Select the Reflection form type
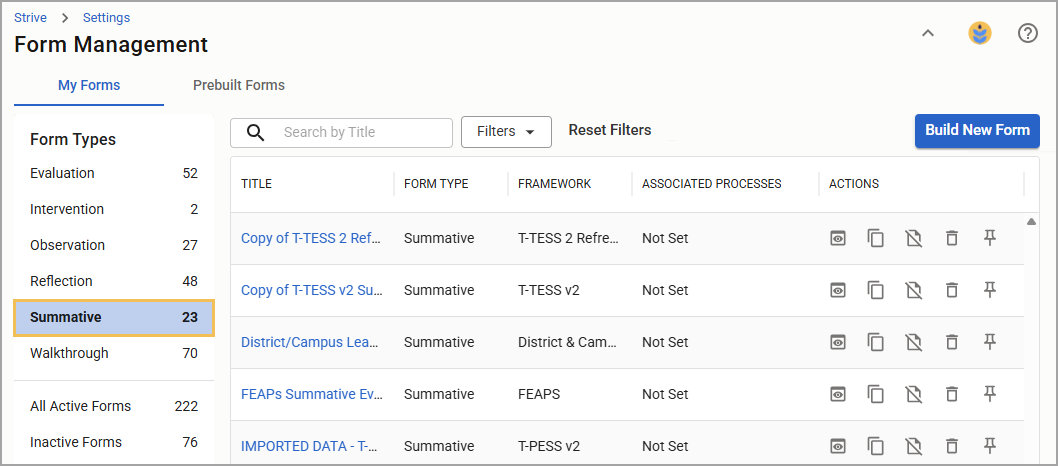The width and height of the screenshot is (1058, 466). [114, 281]
